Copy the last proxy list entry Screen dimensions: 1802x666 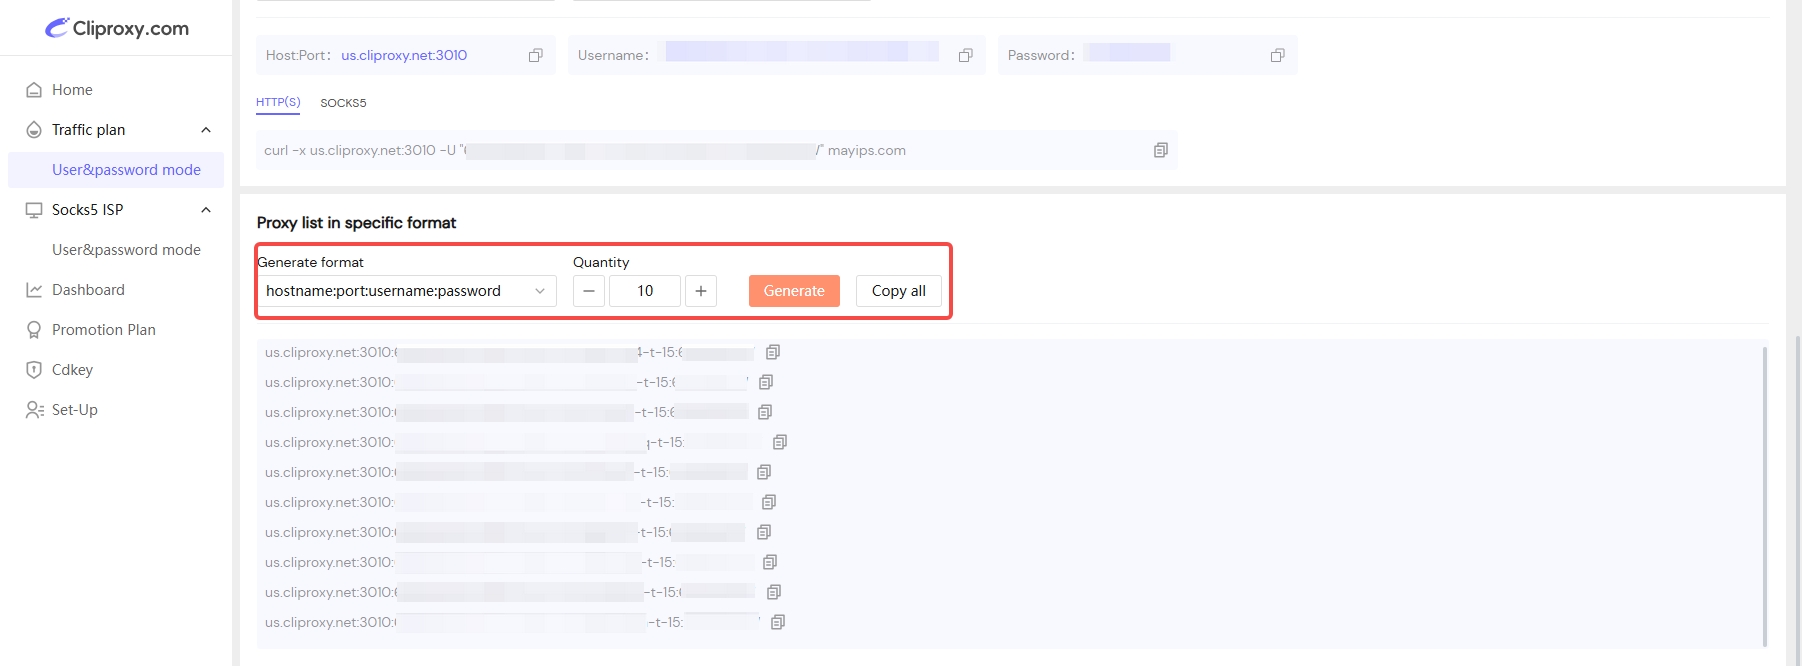tap(778, 622)
